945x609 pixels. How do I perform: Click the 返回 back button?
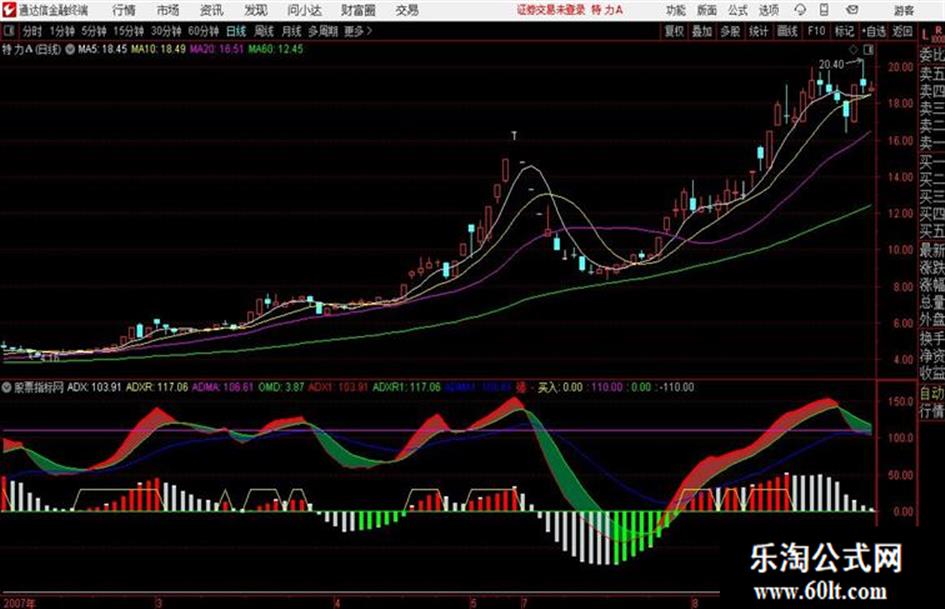point(902,31)
